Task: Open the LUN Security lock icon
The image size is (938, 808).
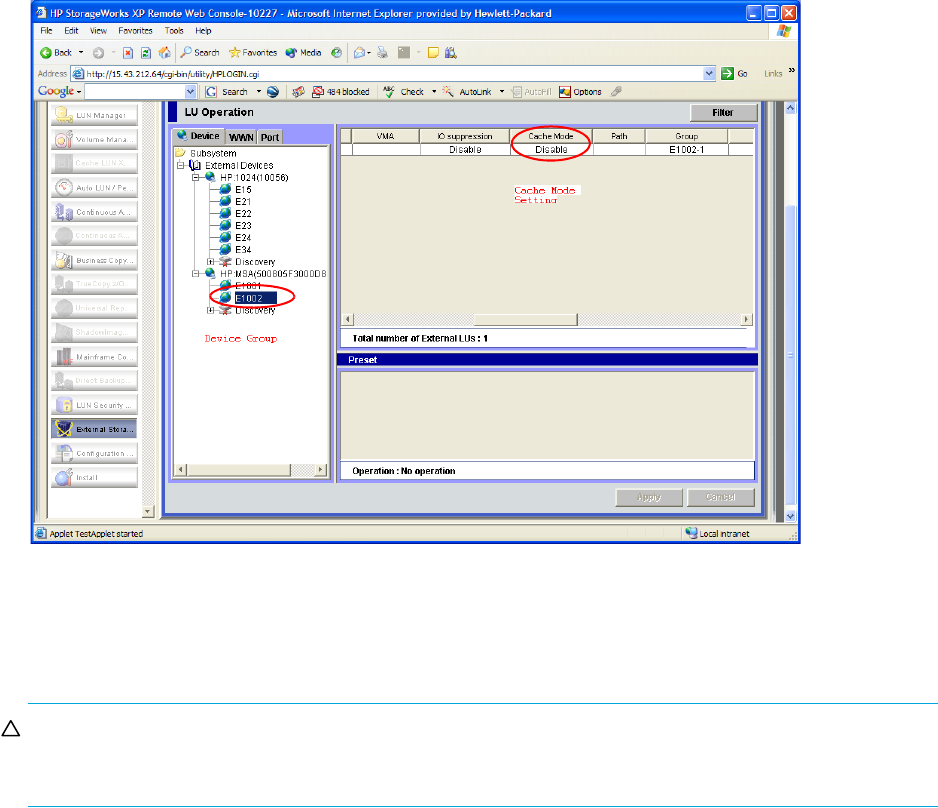Action: (x=66, y=405)
